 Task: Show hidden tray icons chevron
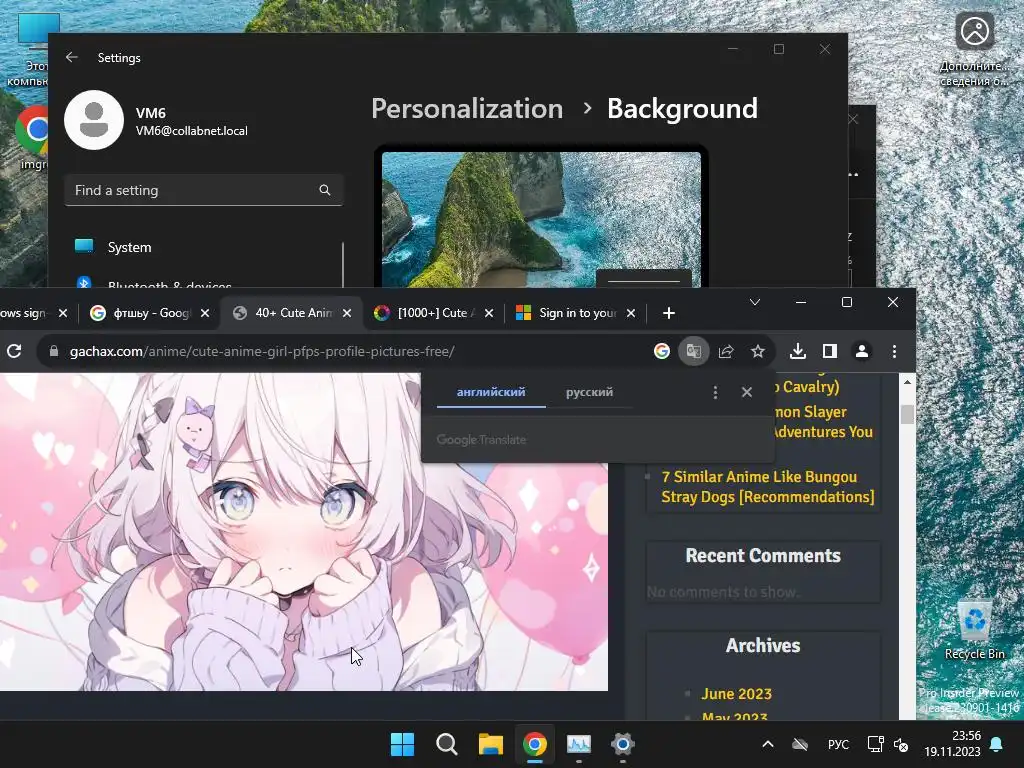(x=768, y=744)
